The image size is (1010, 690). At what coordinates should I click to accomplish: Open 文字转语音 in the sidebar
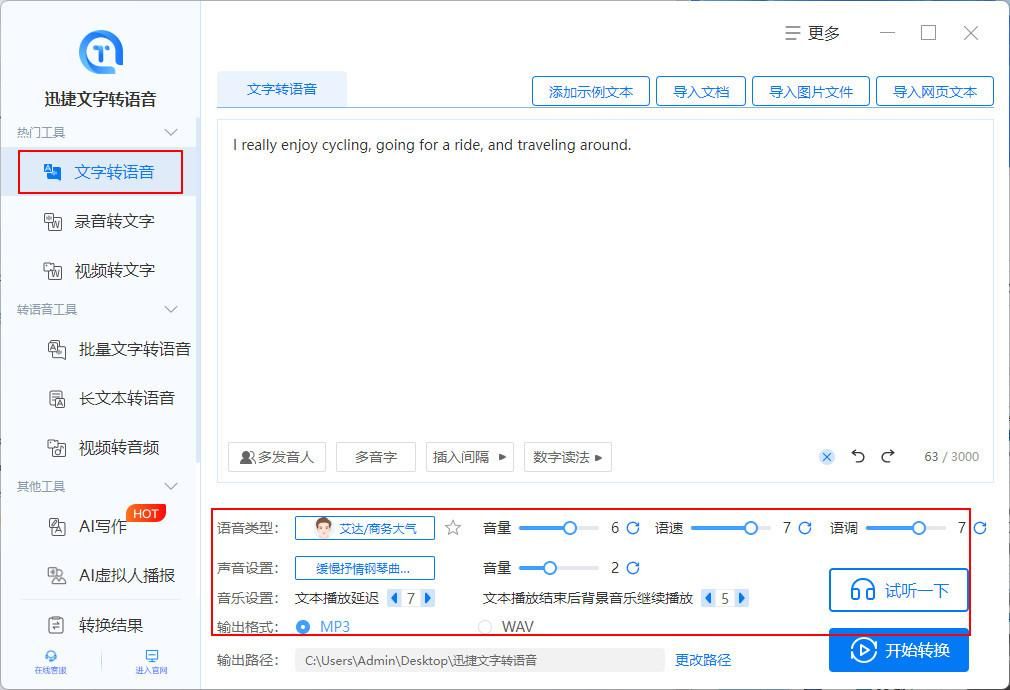click(x=100, y=172)
